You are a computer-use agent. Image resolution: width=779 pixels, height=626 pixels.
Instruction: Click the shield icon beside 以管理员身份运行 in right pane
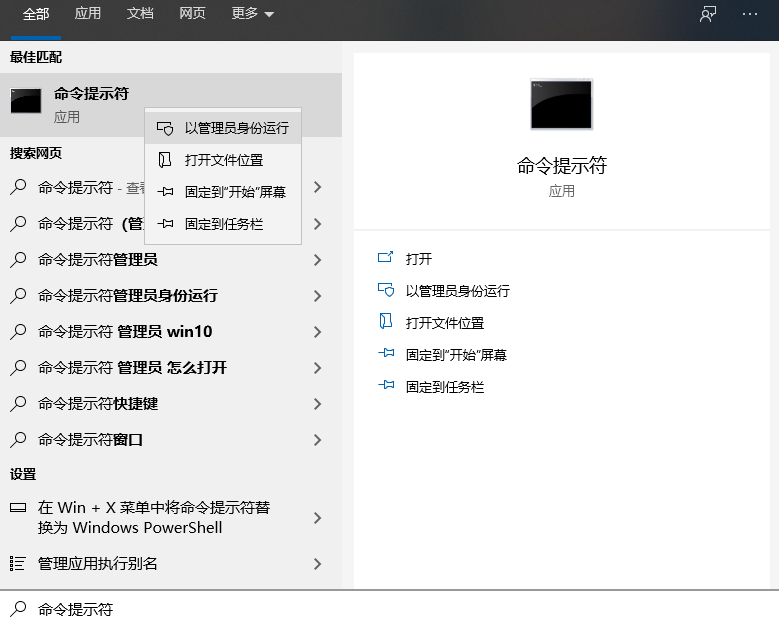[386, 290]
